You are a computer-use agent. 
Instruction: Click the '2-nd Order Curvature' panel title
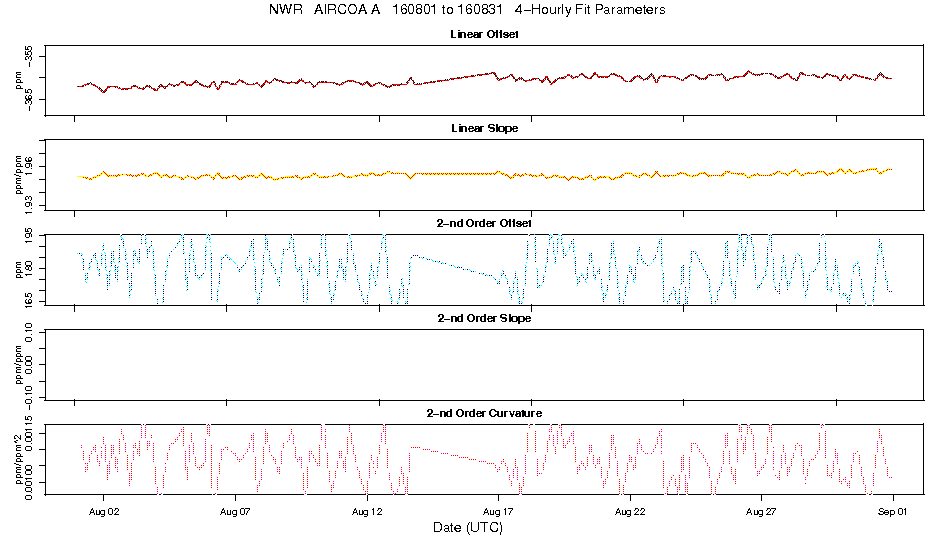pos(484,413)
